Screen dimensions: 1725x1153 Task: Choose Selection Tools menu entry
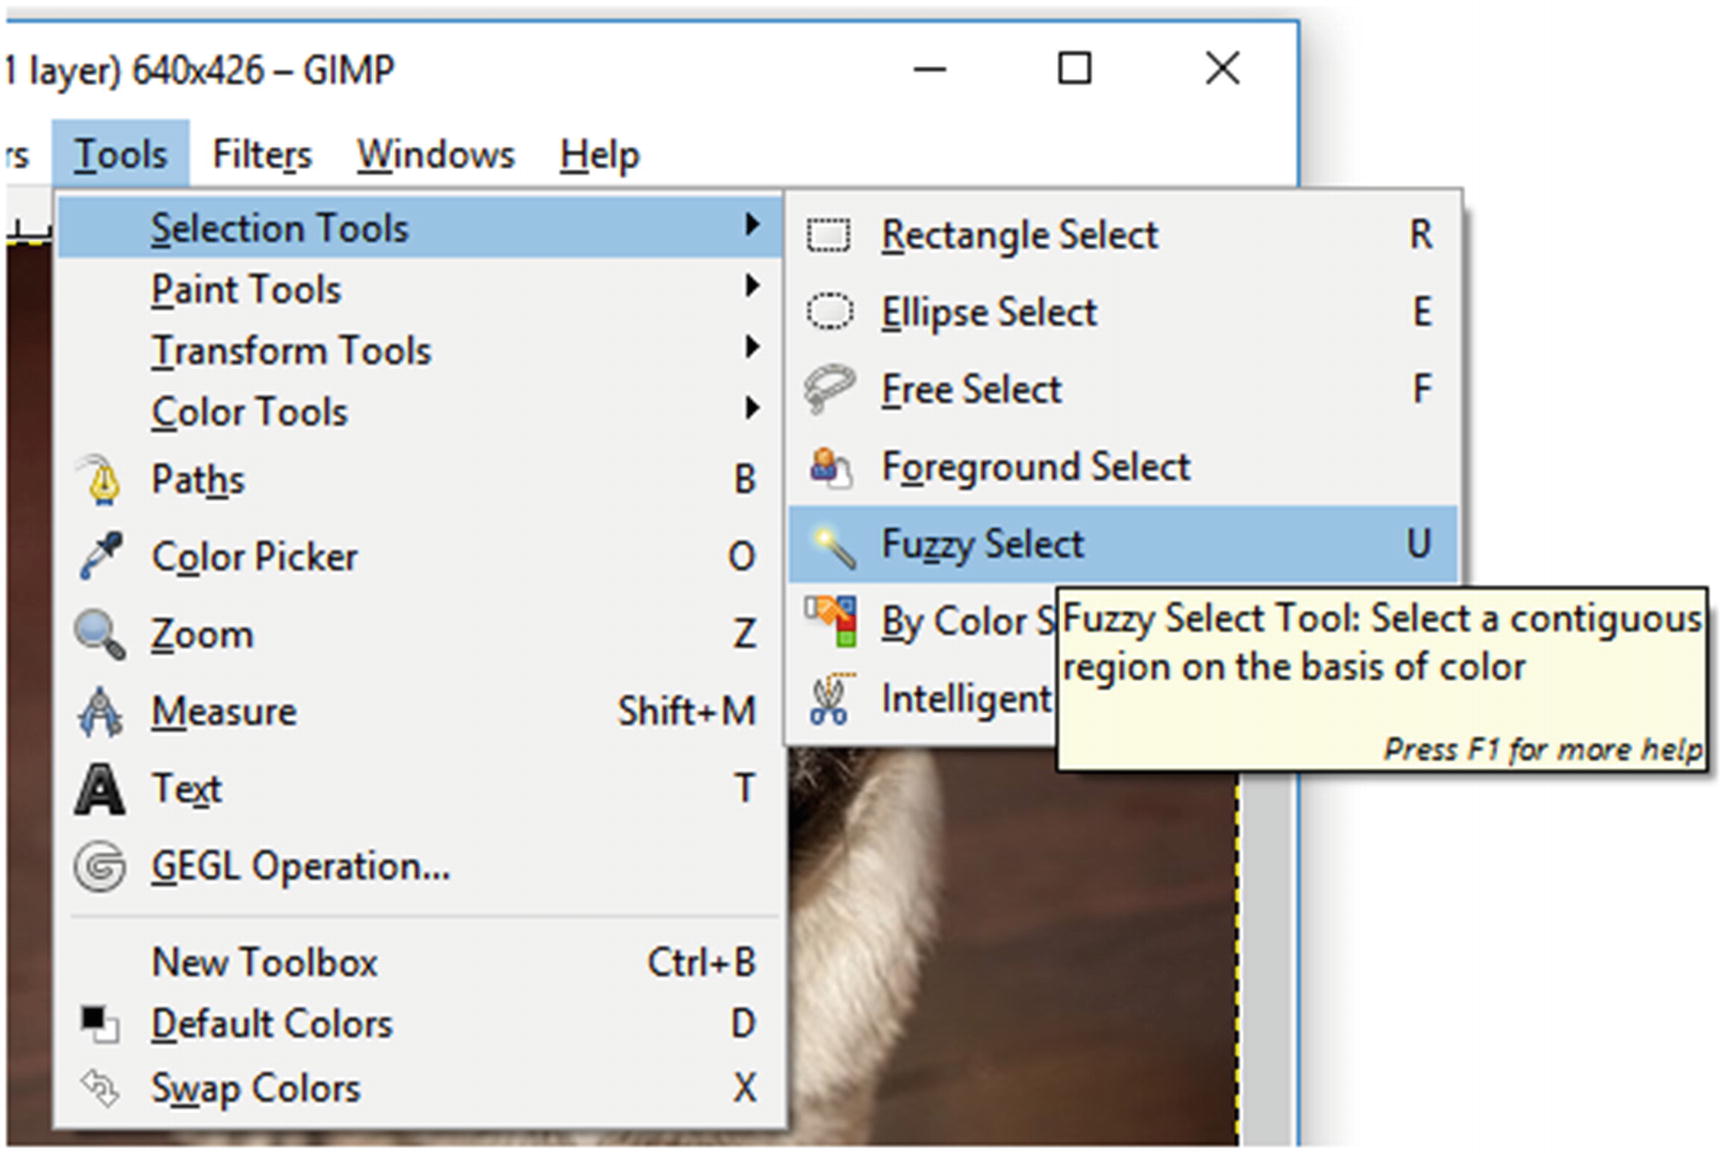[x=419, y=227]
